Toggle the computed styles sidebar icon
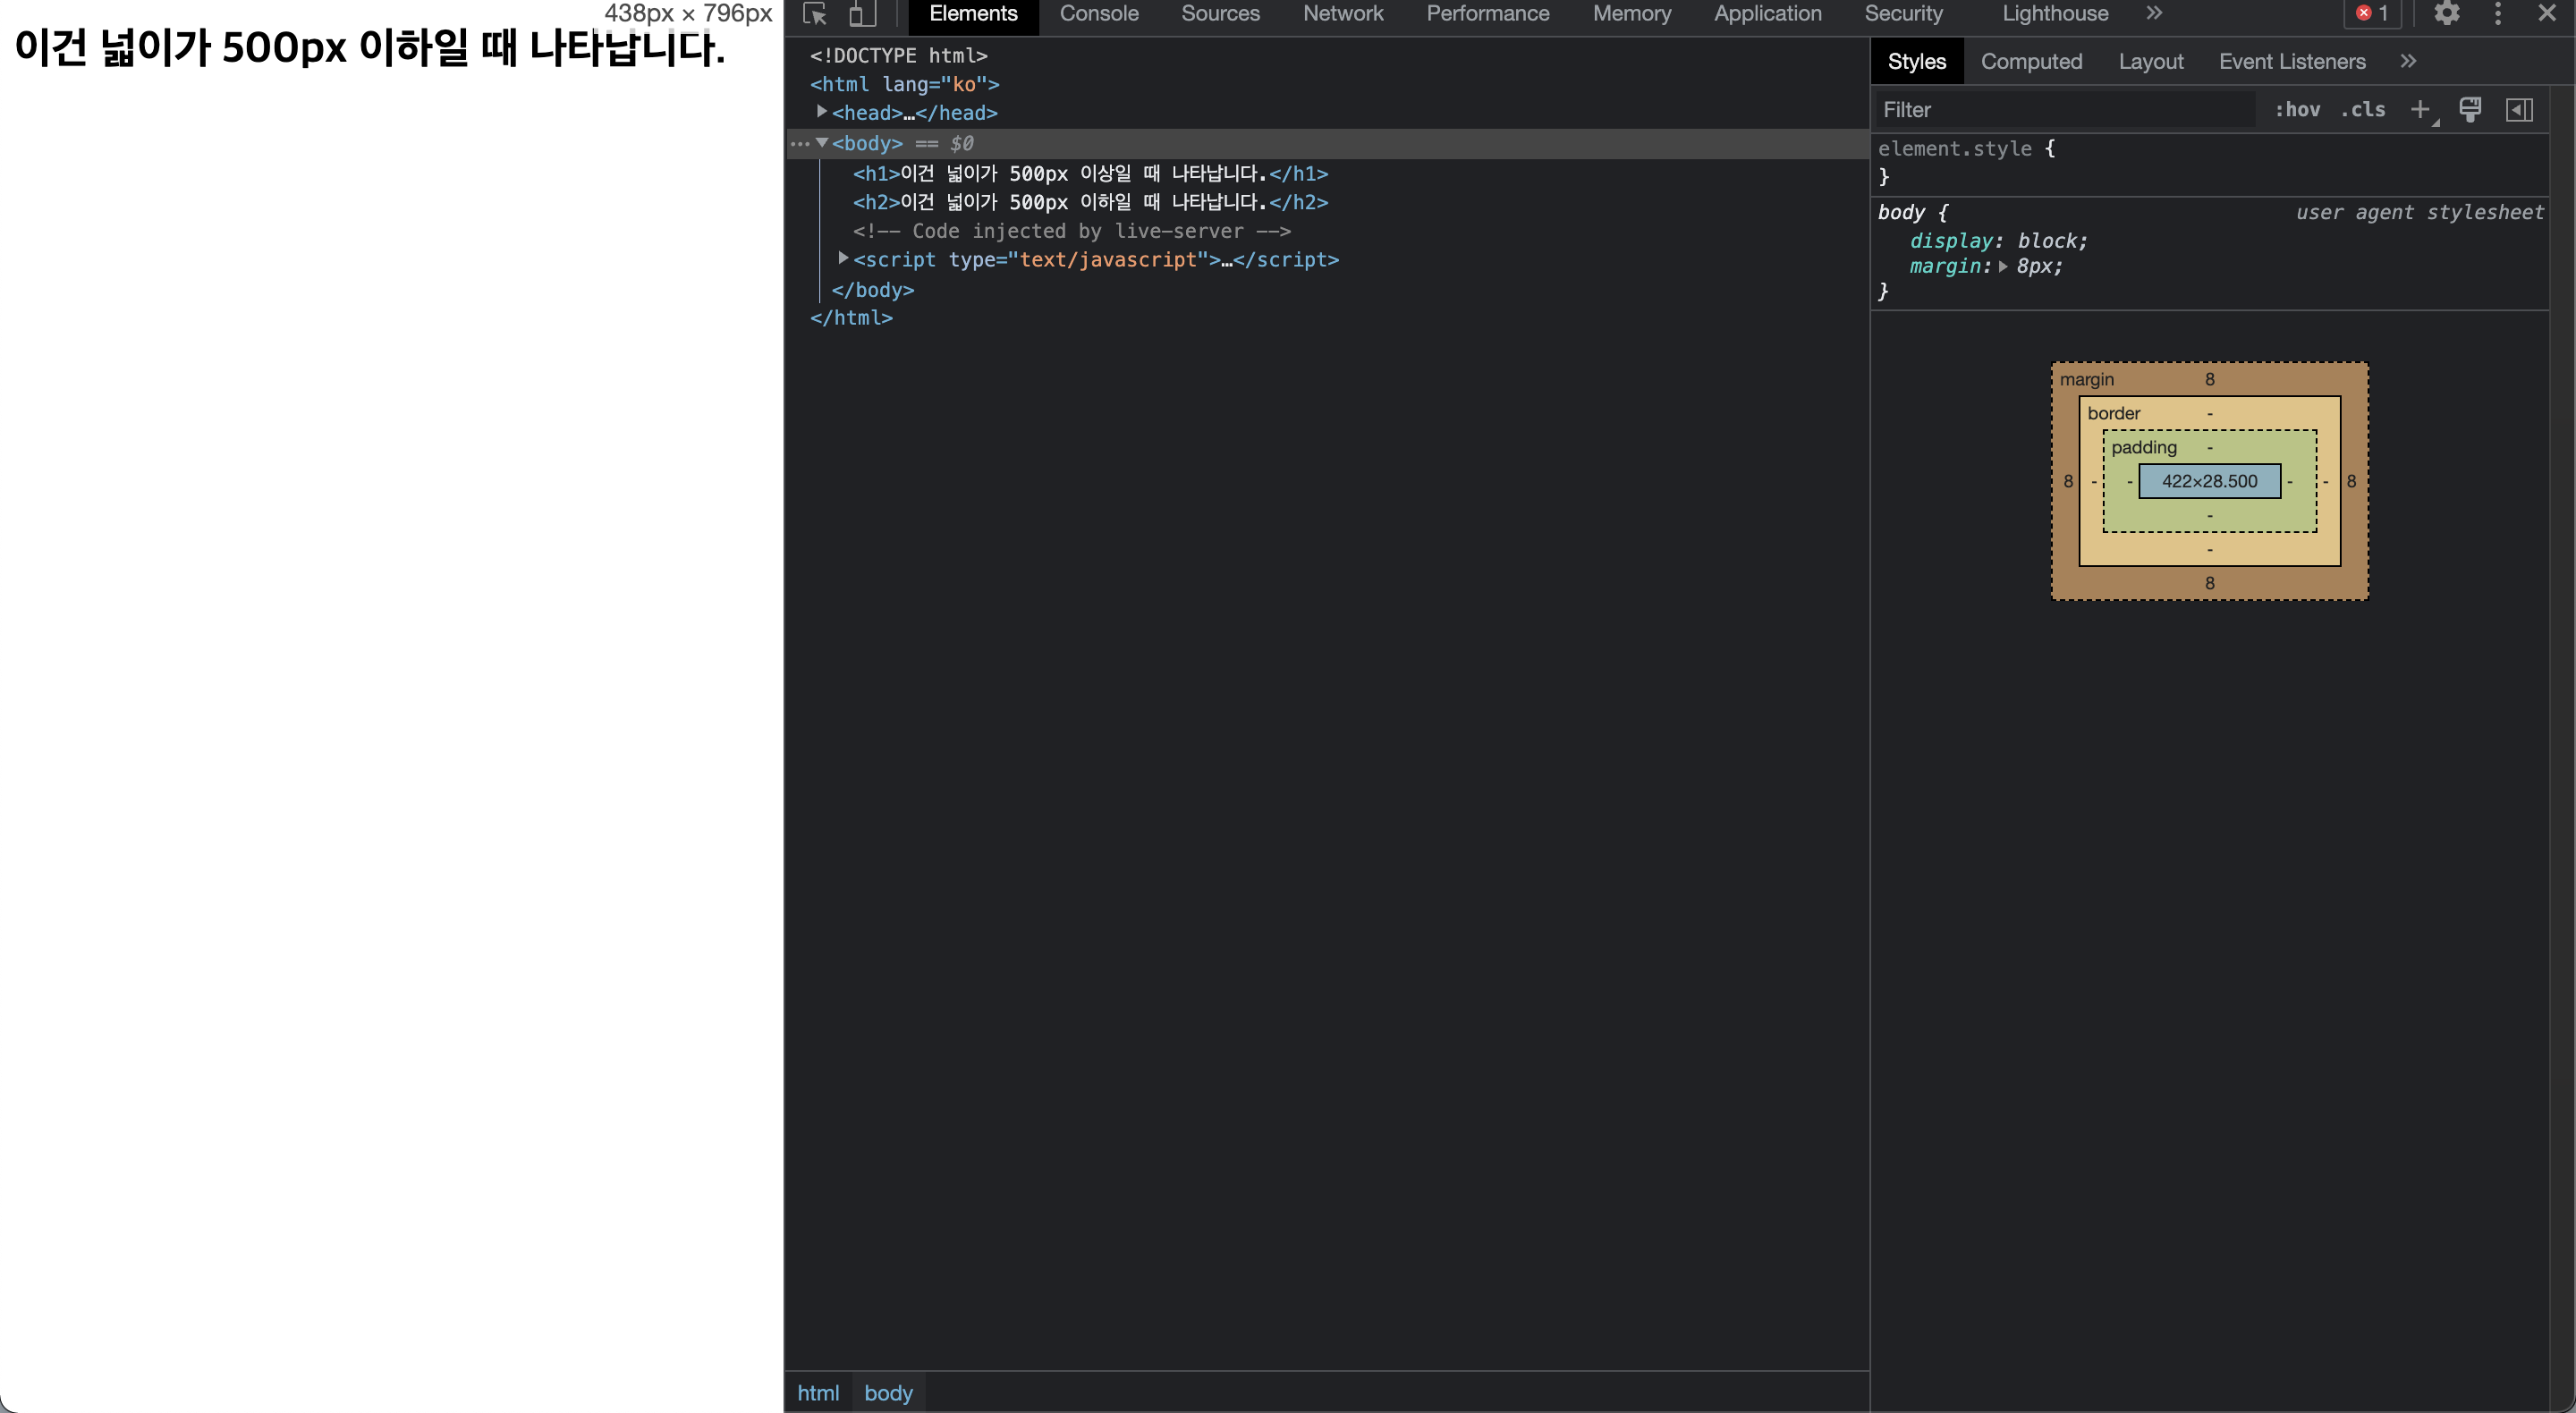 pos(2518,109)
